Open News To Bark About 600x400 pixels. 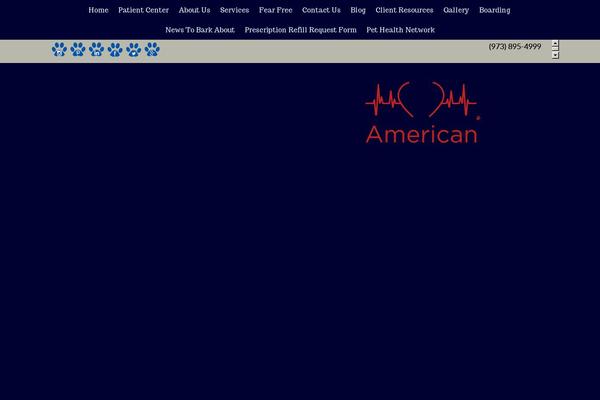coord(200,30)
